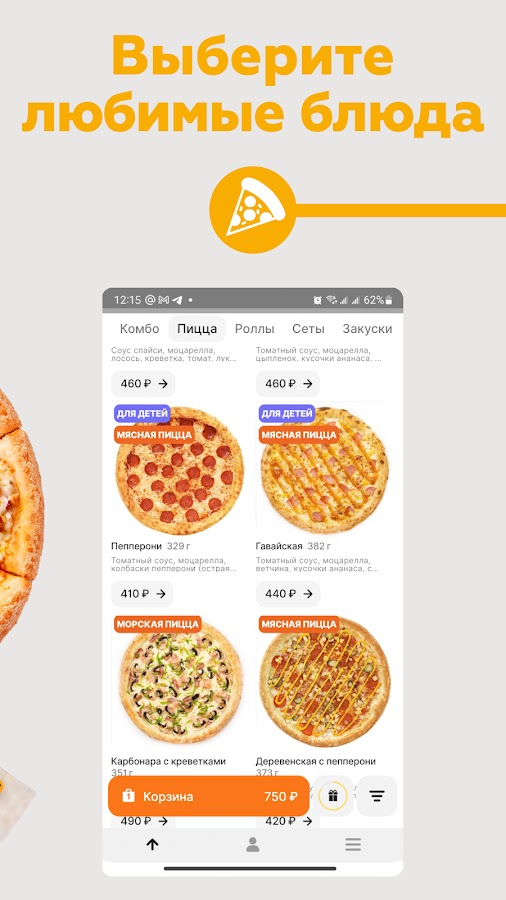Add Гавайская for 440 ₽
The height and width of the screenshot is (900, 506).
(x=288, y=593)
